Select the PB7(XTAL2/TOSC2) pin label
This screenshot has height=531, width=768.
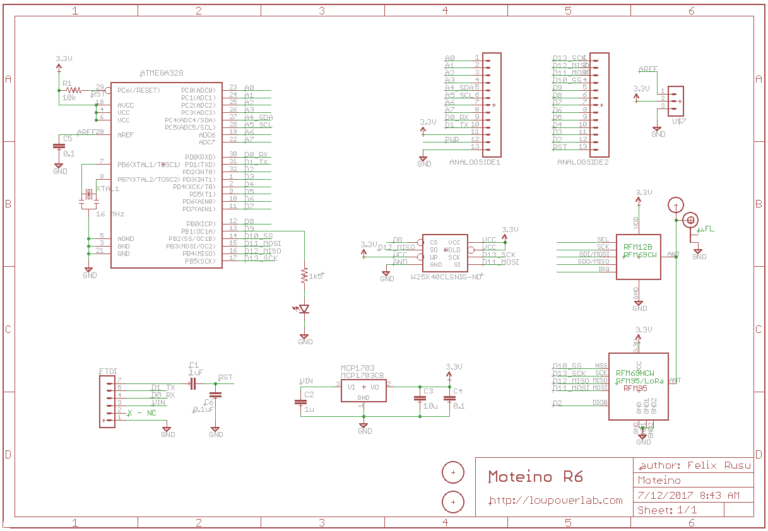coord(149,179)
